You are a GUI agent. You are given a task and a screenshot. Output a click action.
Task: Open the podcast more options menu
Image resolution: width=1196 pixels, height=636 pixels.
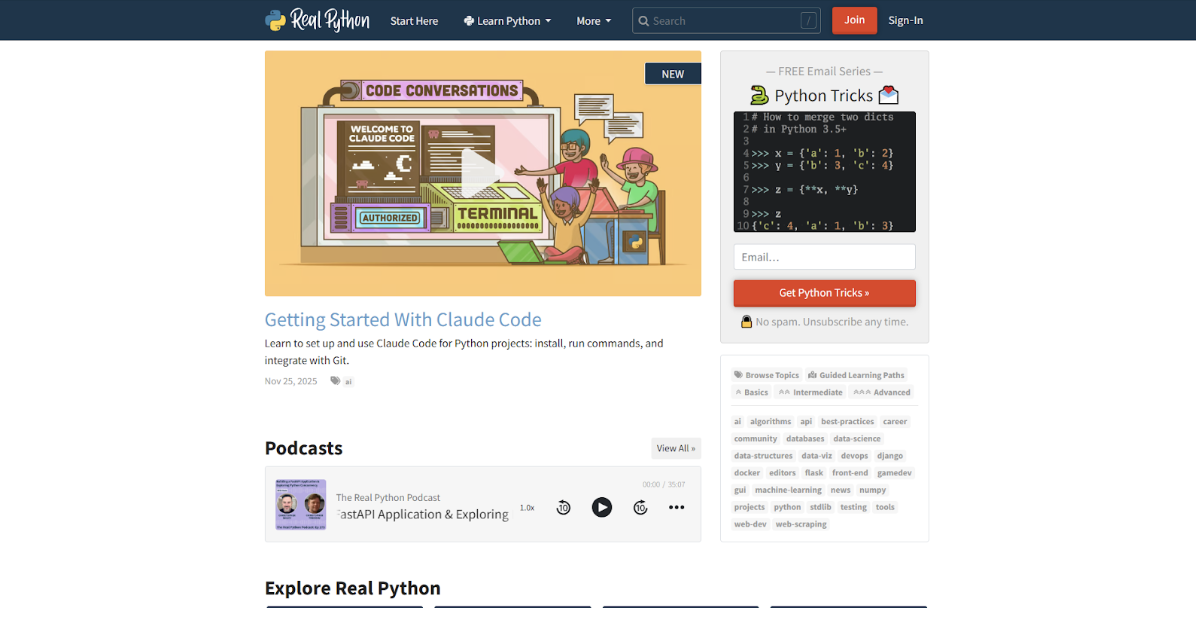click(x=677, y=507)
